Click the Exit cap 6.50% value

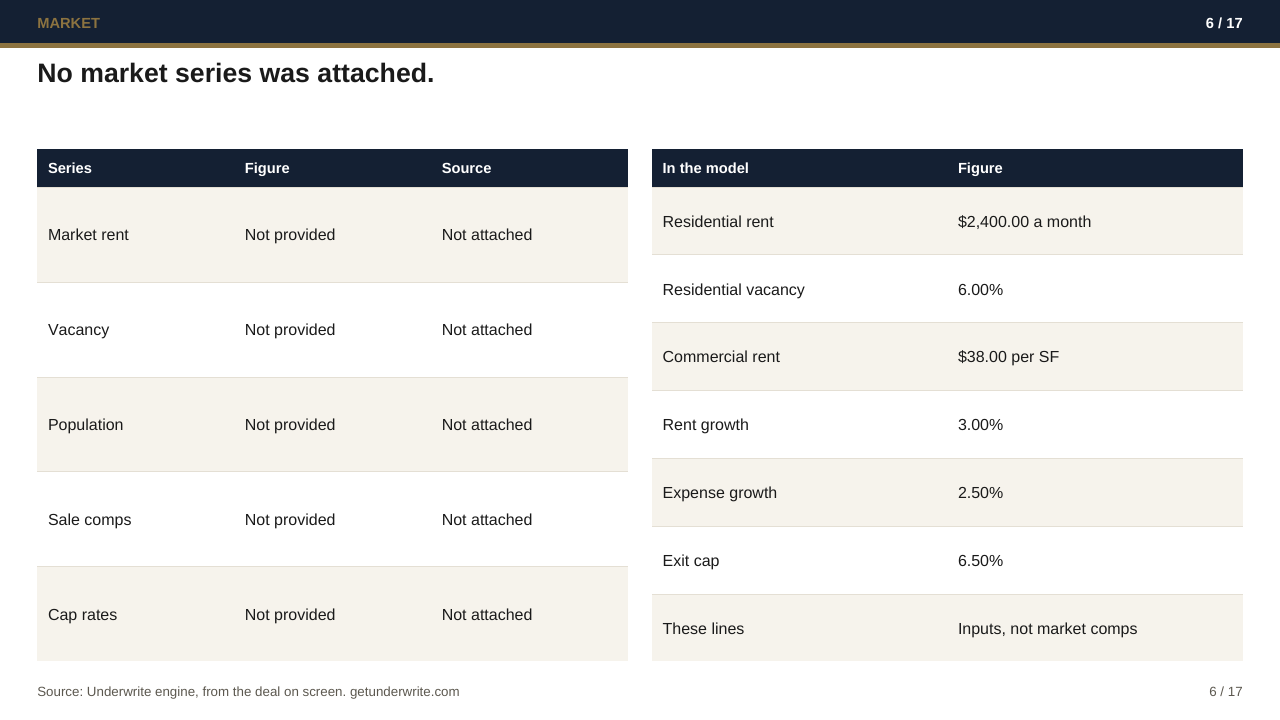[x=980, y=561]
